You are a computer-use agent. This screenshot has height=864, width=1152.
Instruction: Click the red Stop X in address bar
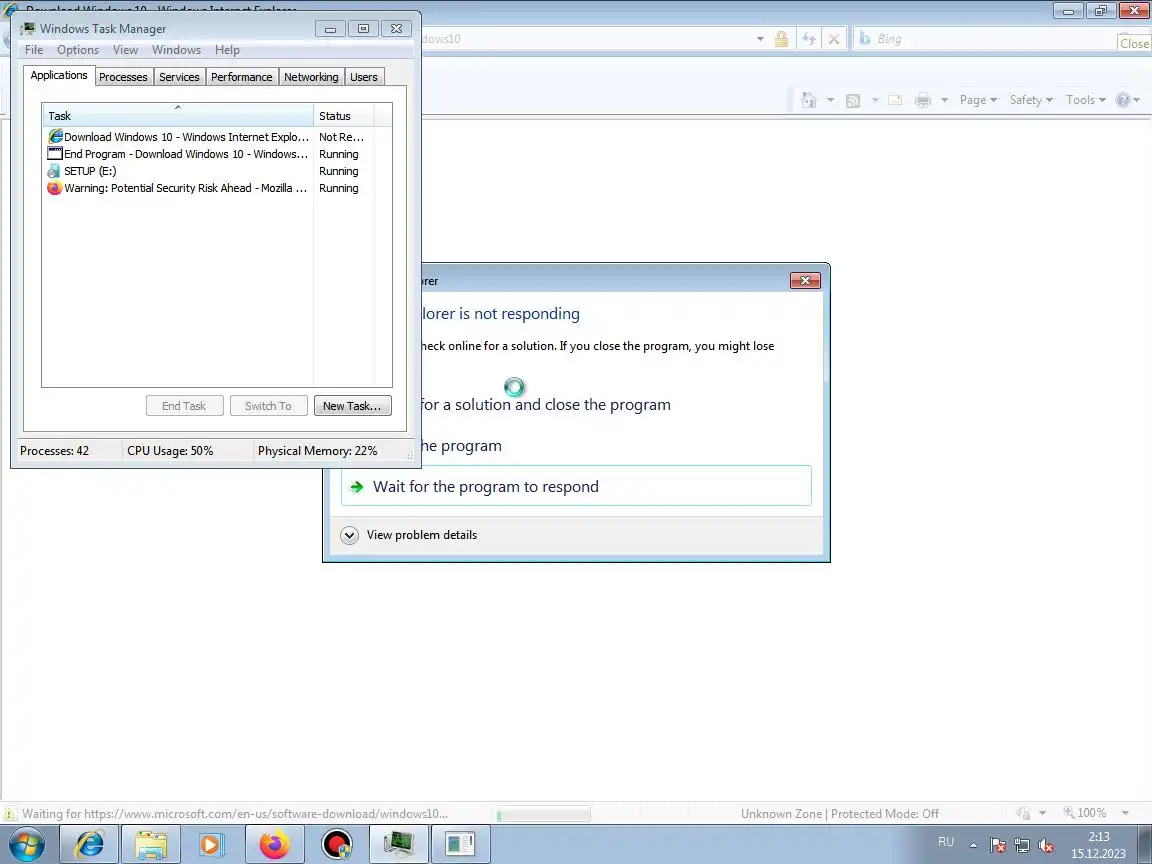pyautogui.click(x=834, y=39)
